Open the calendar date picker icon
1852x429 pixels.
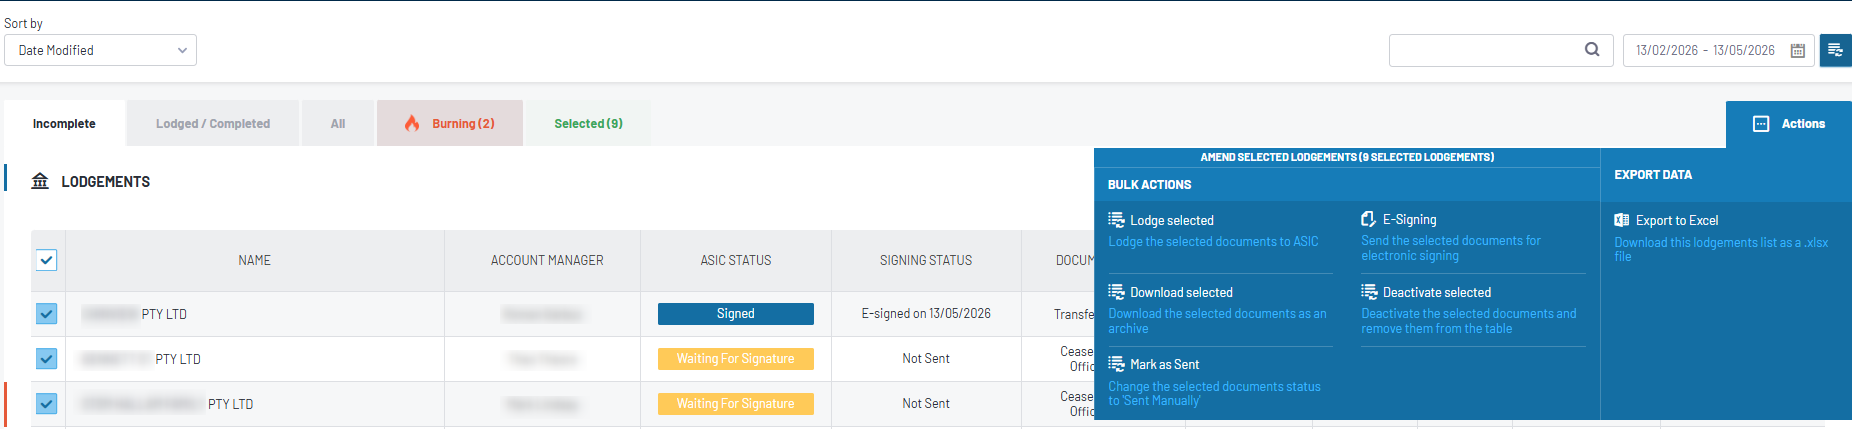(1797, 50)
